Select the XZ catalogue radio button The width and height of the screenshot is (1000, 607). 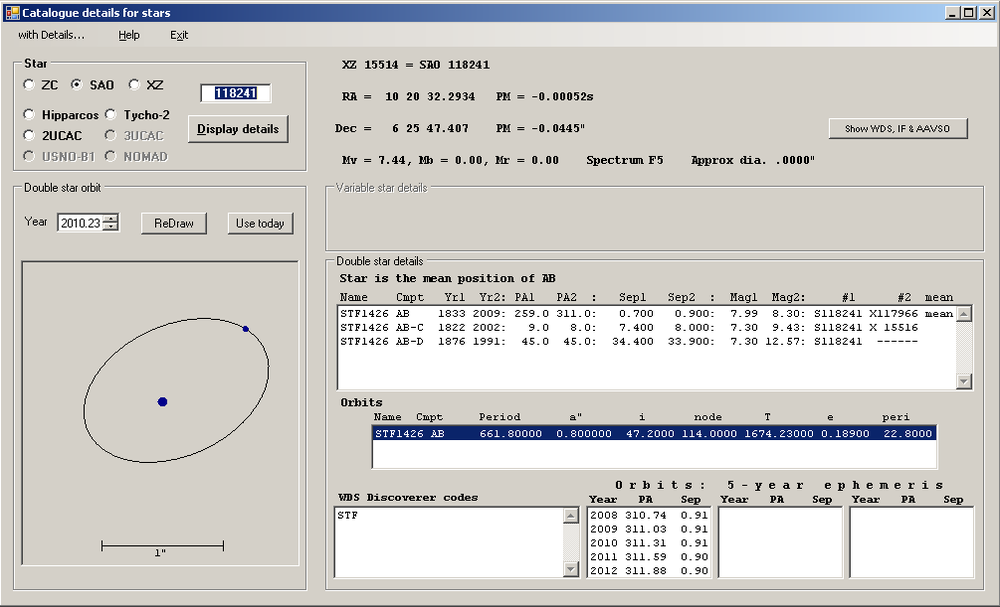pyautogui.click(x=134, y=85)
